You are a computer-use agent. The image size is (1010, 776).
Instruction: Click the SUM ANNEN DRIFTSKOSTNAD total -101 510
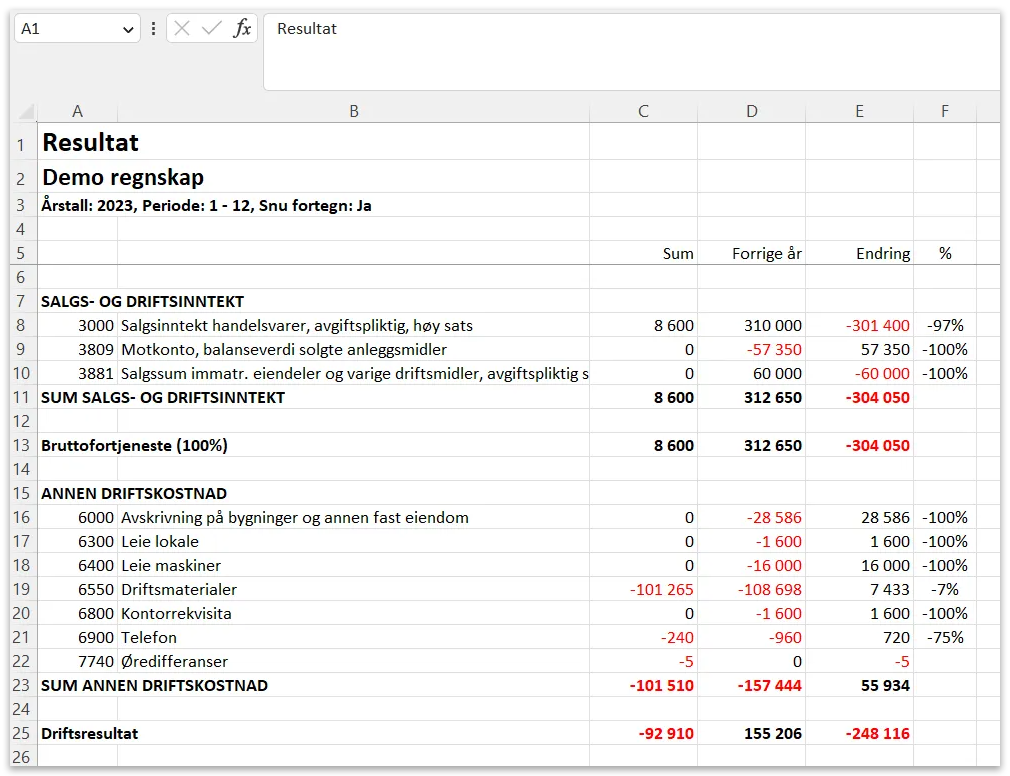[643, 685]
